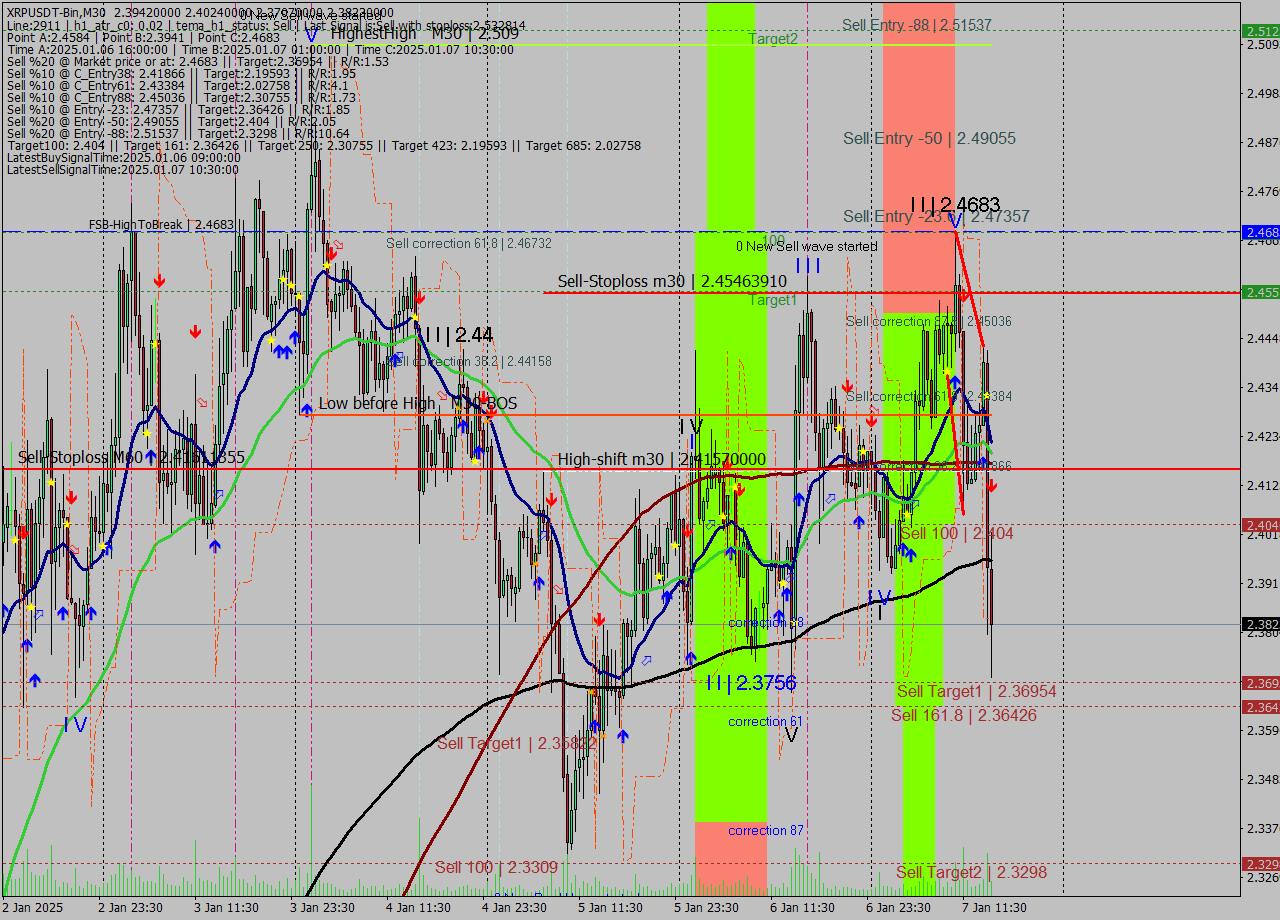Click the green 2.512 price tag on axis
This screenshot has width=1280, height=920.
(1261, 31)
